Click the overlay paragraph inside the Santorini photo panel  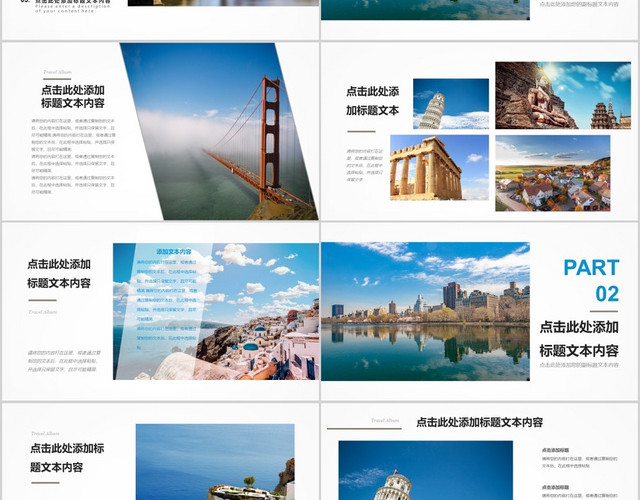tap(167, 304)
